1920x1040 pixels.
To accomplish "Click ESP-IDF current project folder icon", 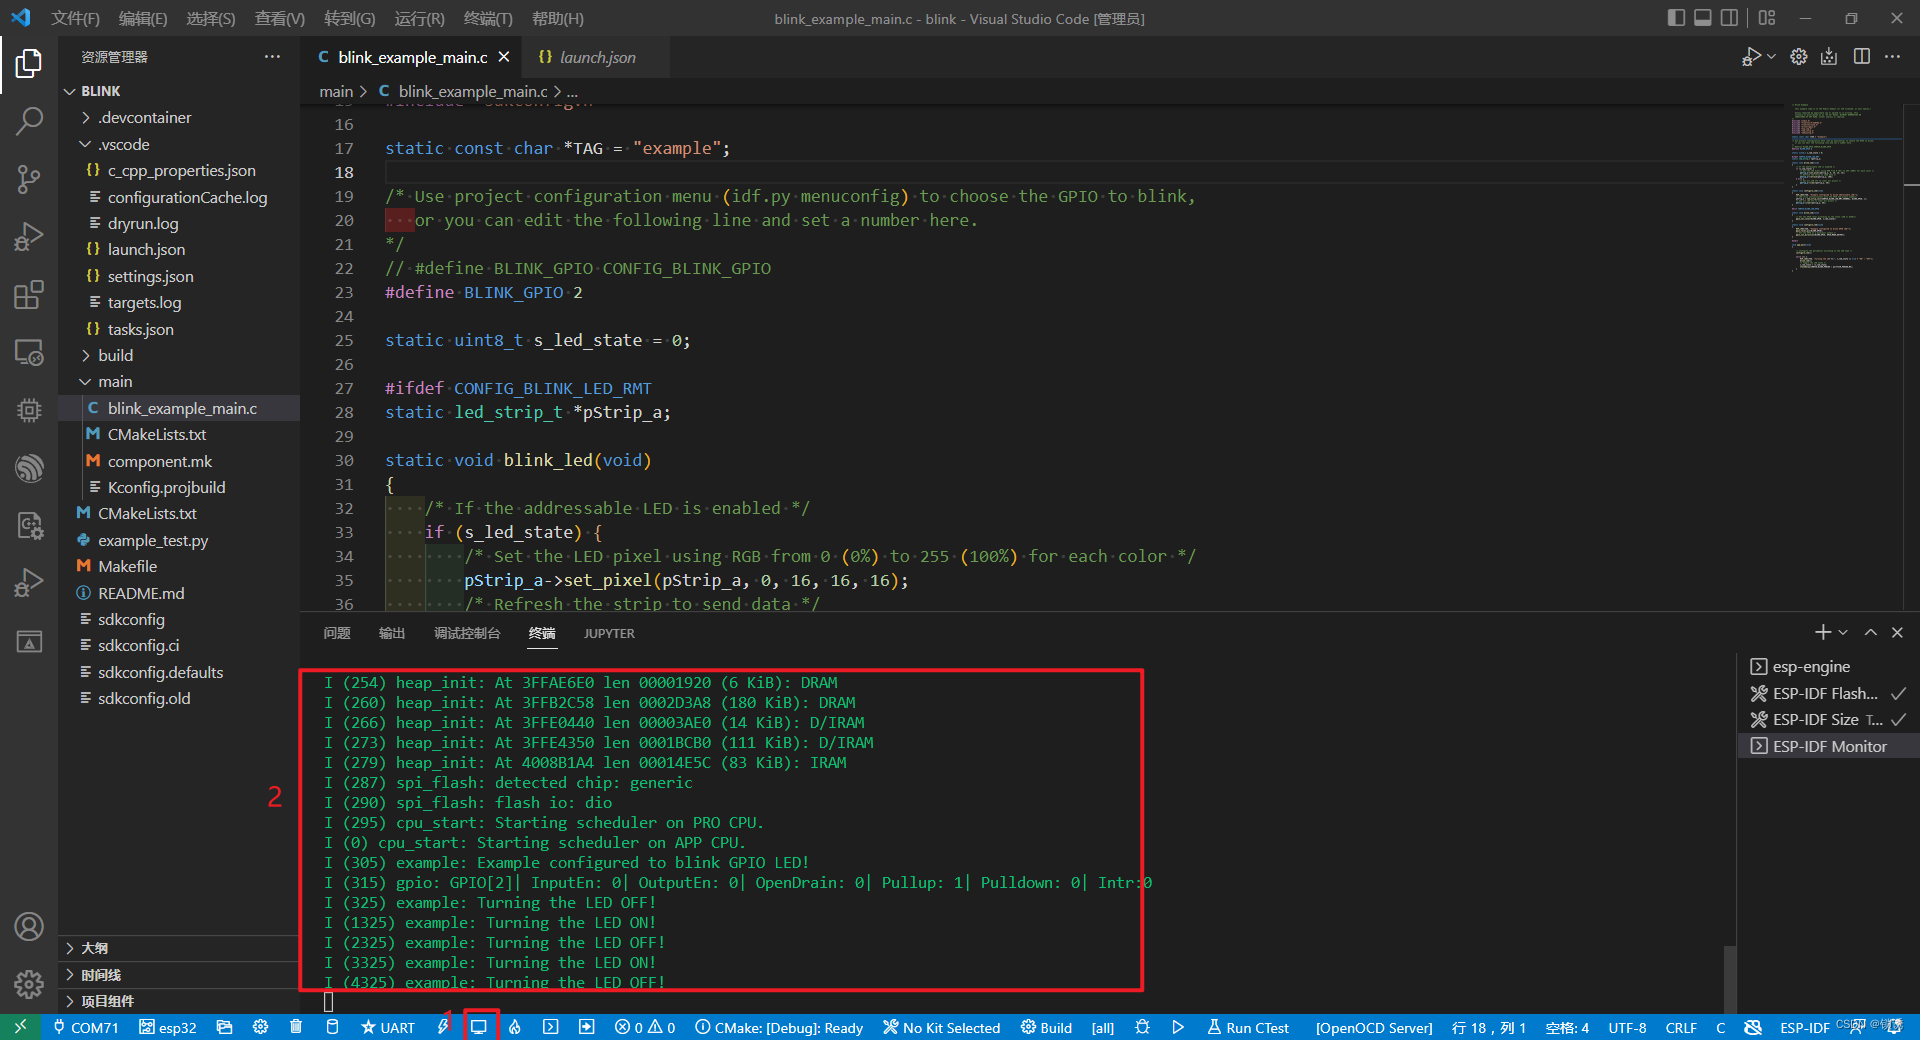I will coord(224,1027).
